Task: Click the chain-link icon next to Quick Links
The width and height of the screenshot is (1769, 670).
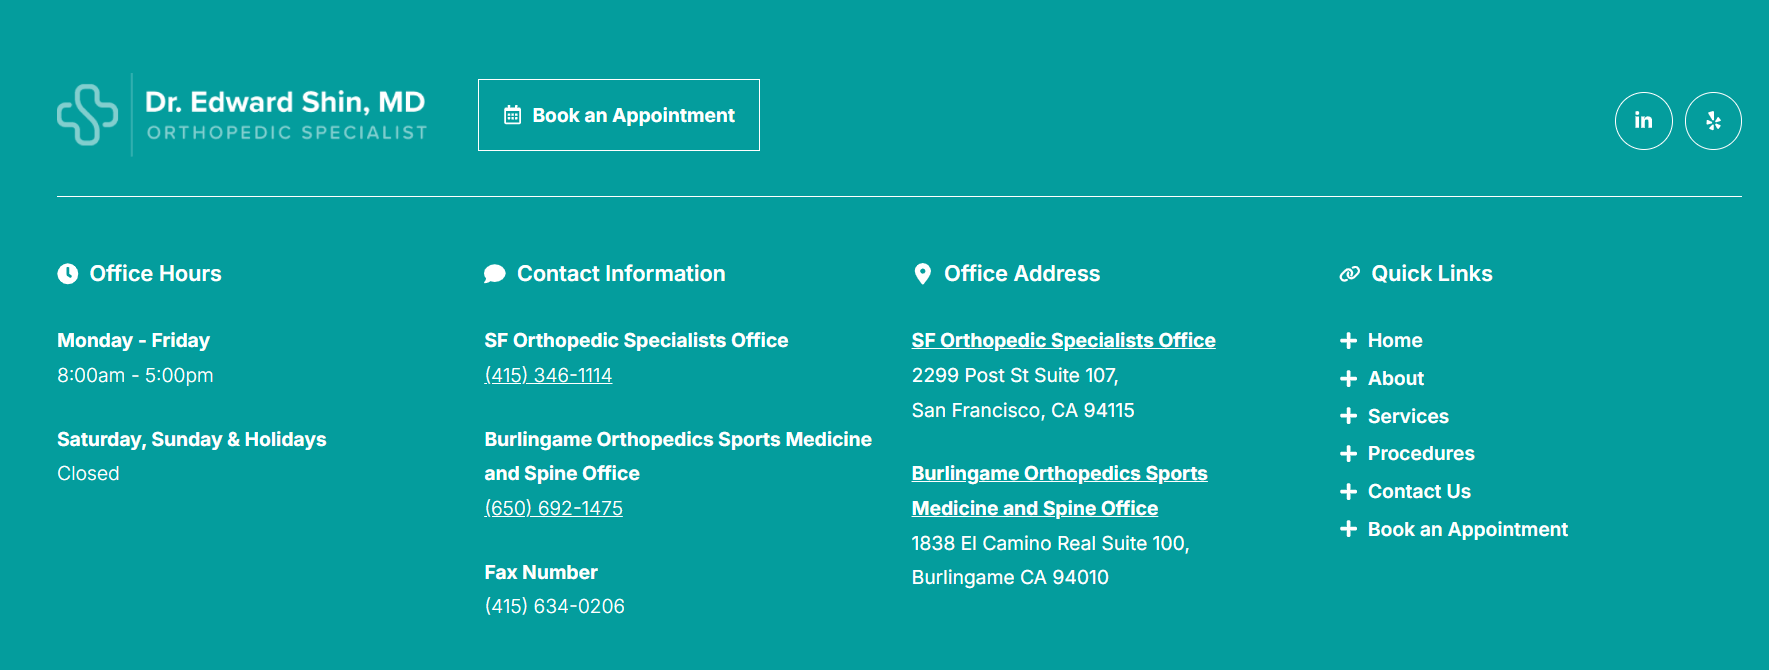Action: (x=1348, y=273)
